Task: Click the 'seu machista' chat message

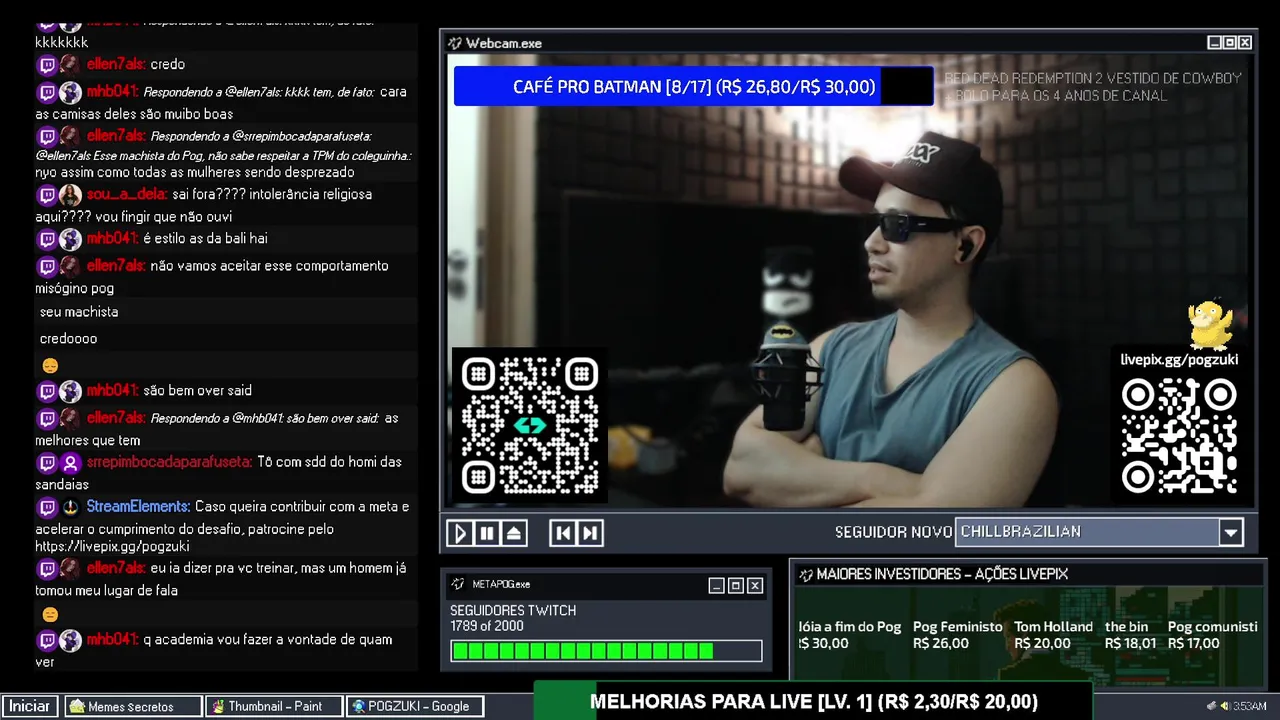Action: point(79,312)
